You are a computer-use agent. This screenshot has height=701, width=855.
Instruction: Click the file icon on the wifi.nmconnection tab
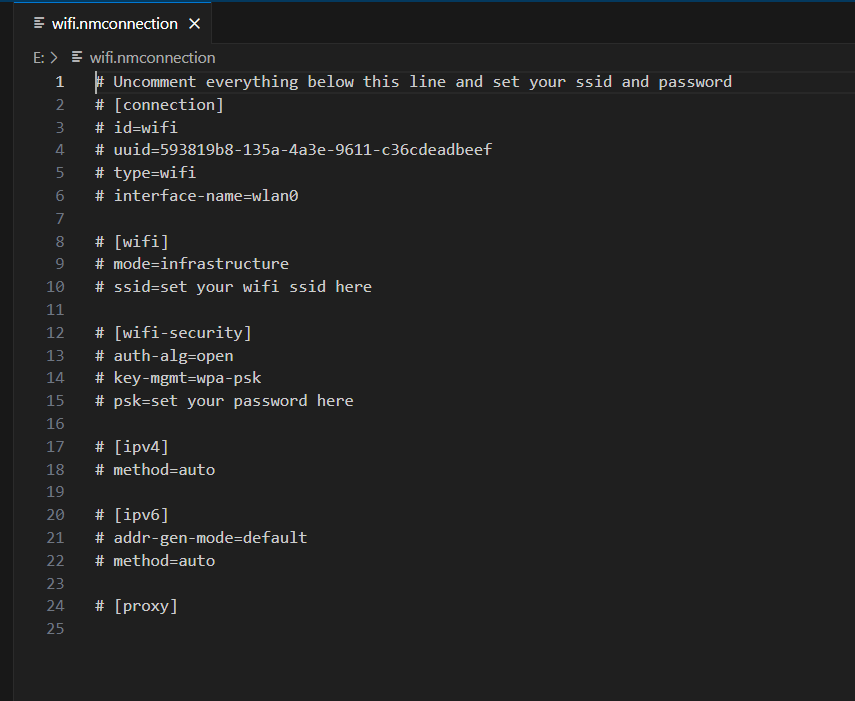(39, 23)
